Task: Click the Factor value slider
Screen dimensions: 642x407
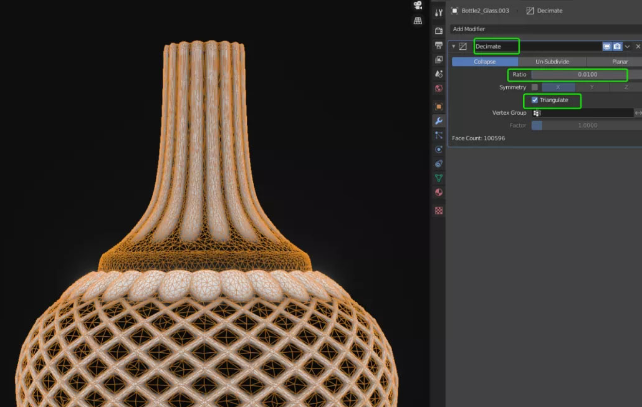Action: click(586, 125)
